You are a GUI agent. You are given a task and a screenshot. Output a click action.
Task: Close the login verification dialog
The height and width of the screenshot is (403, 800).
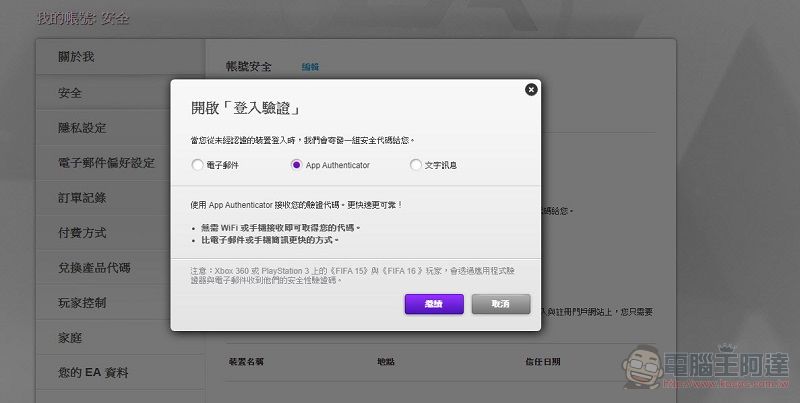click(x=531, y=90)
